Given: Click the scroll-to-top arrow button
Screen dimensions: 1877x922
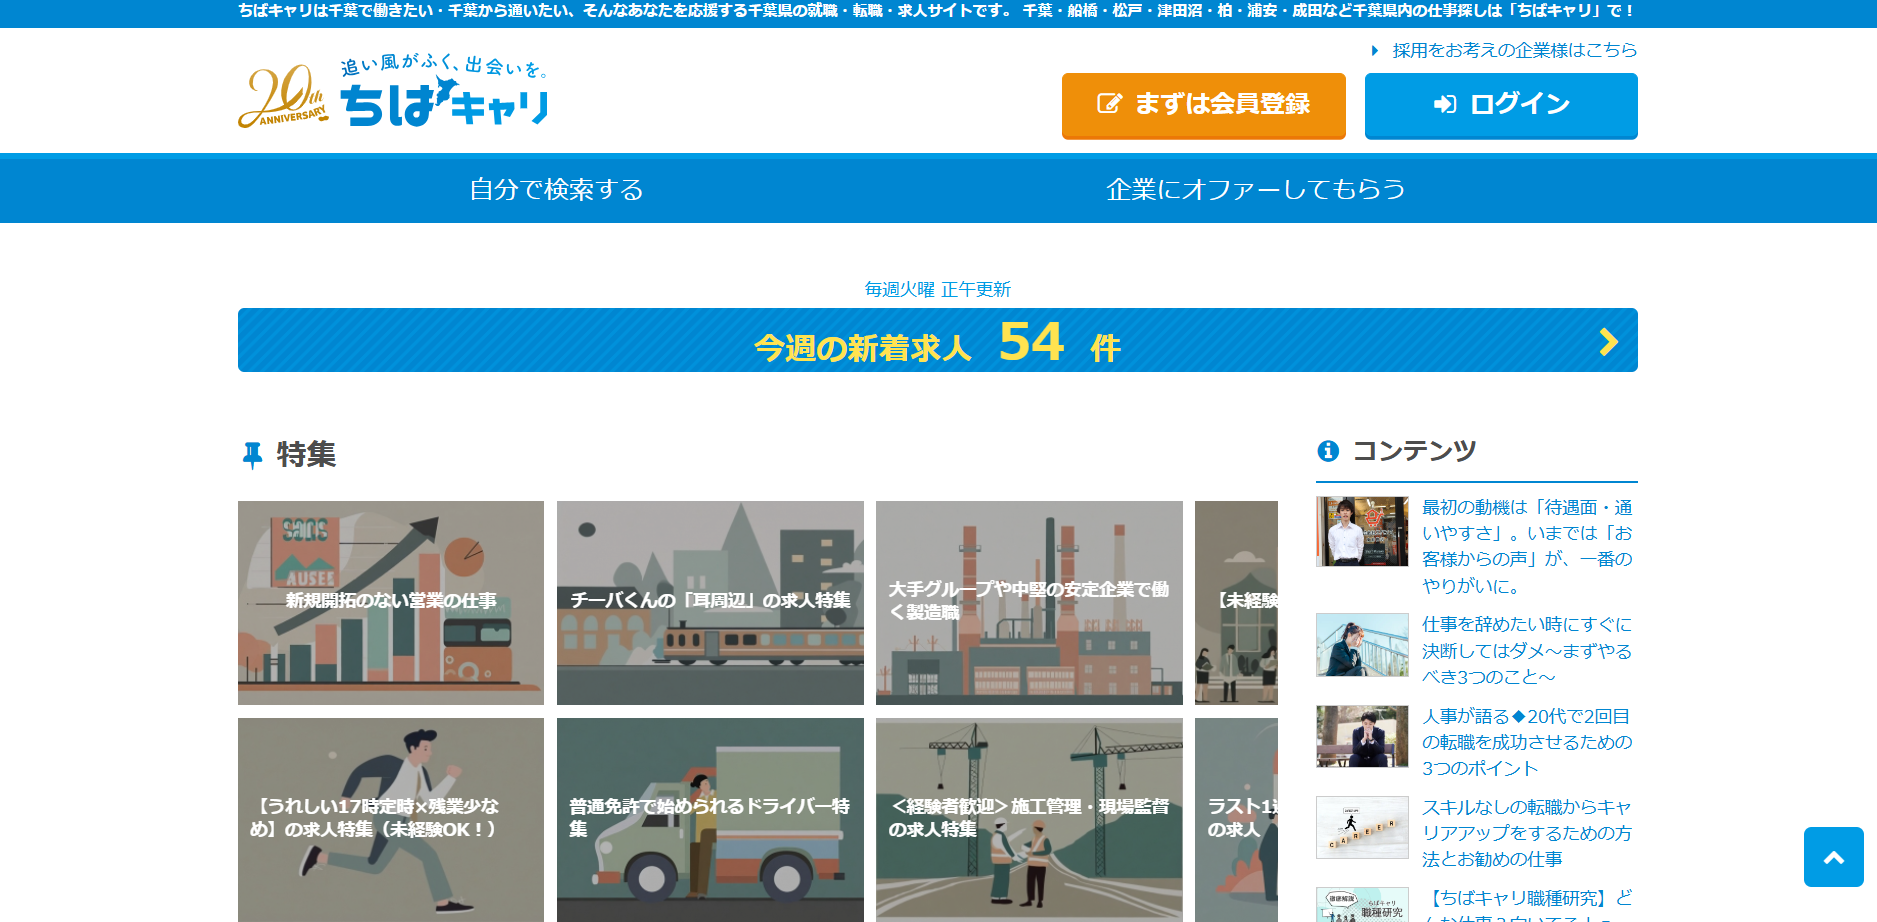Looking at the screenshot, I should pyautogui.click(x=1833, y=857).
